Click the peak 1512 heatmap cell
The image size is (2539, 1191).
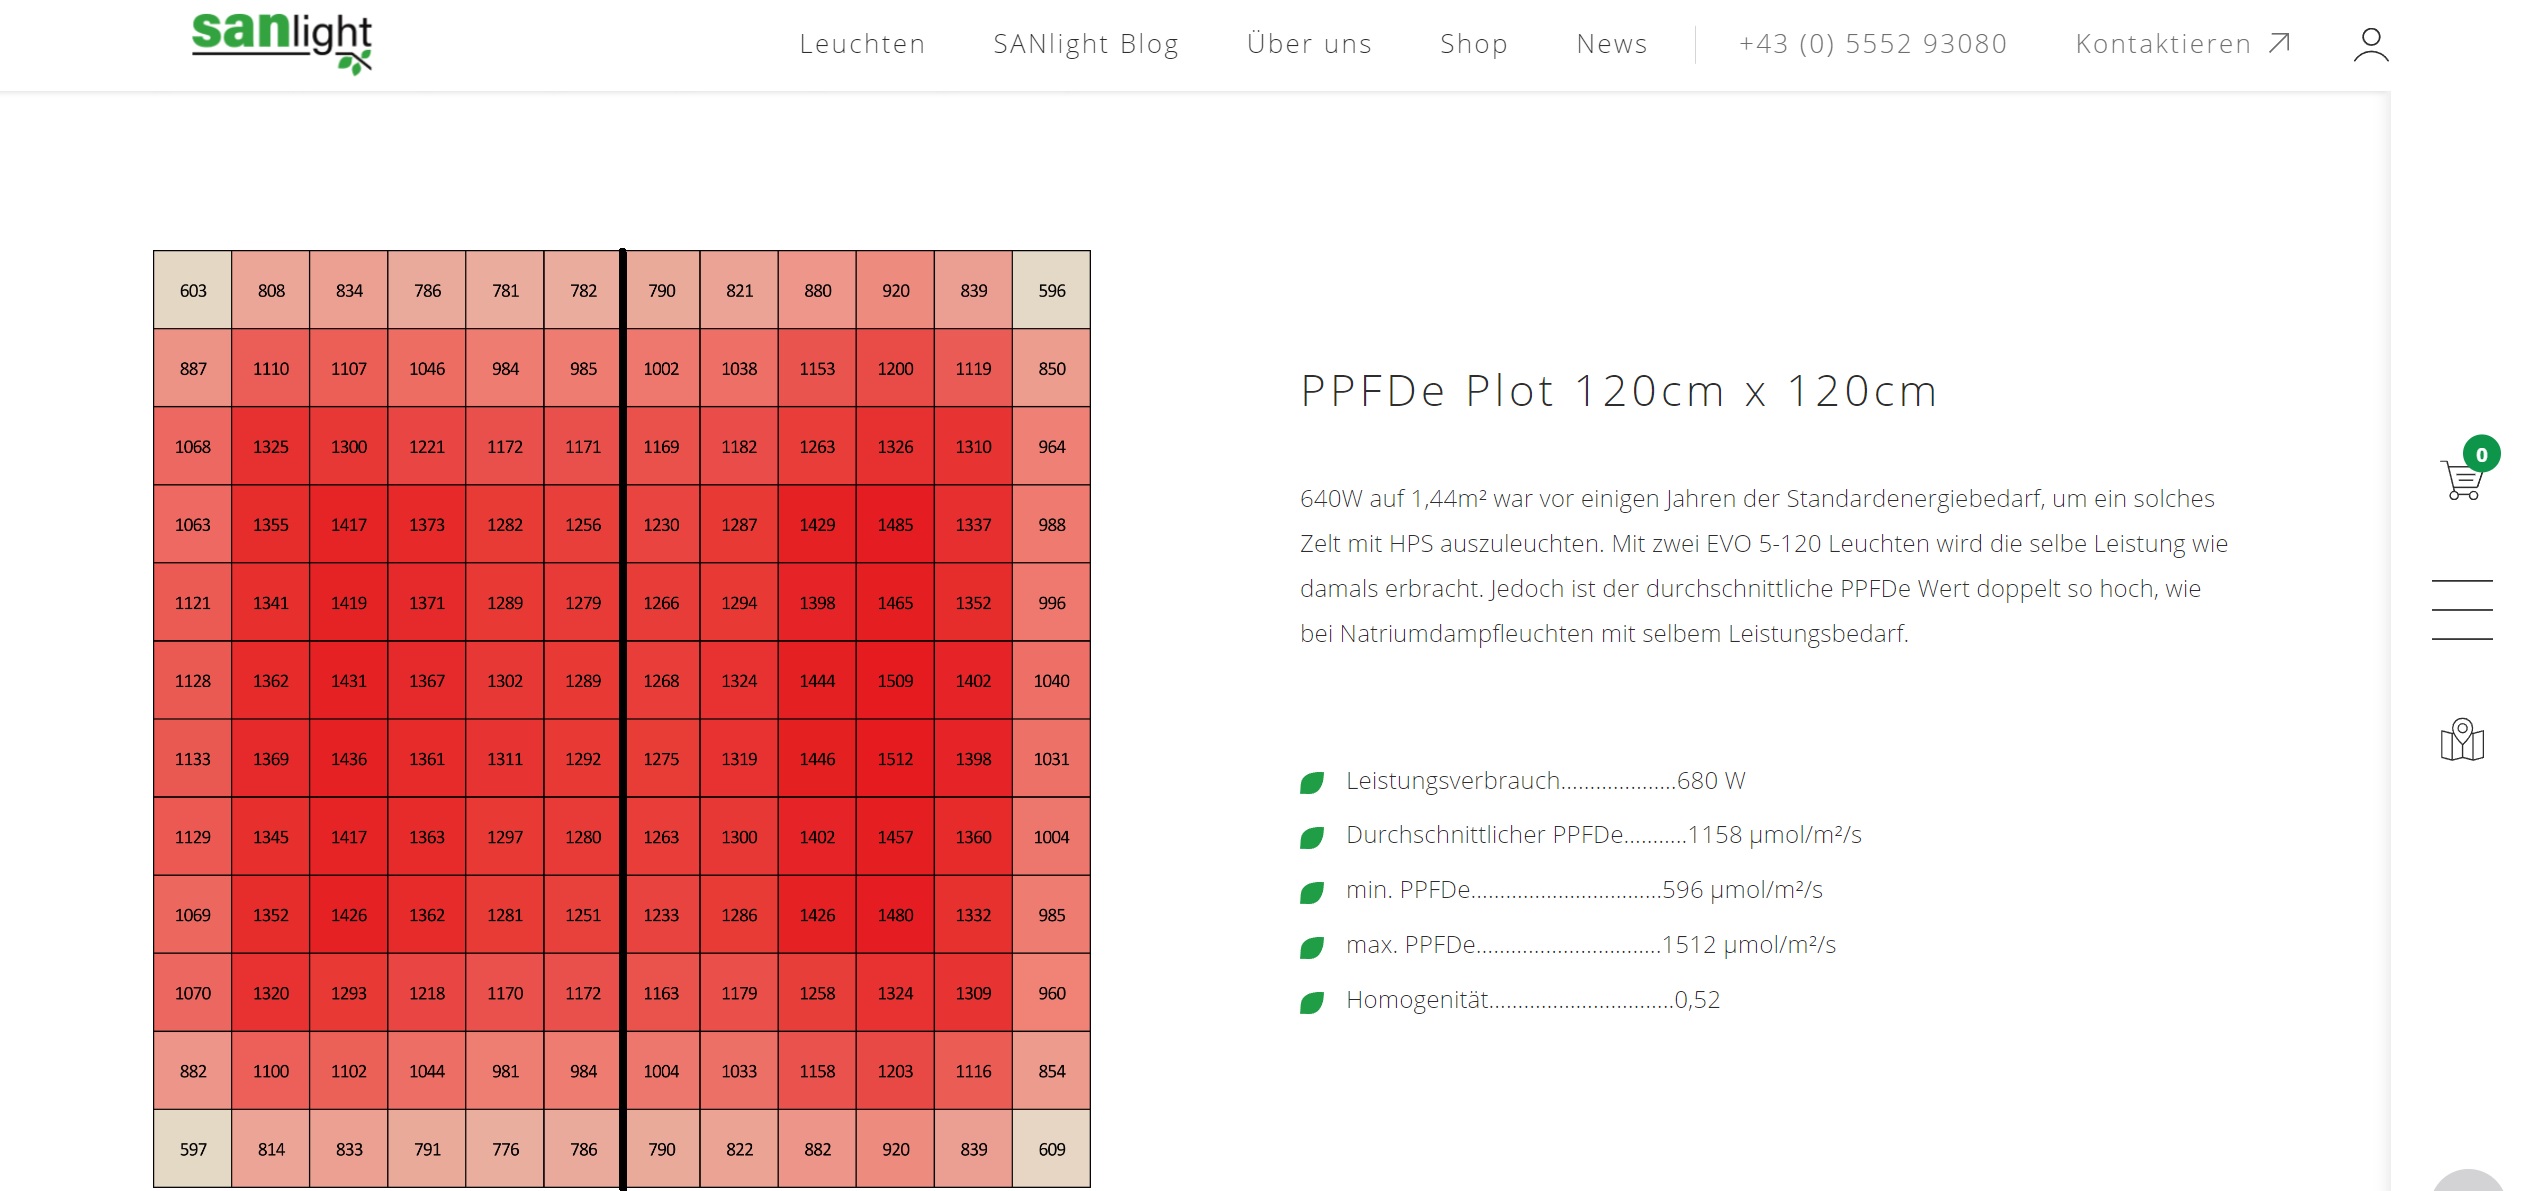tap(895, 759)
